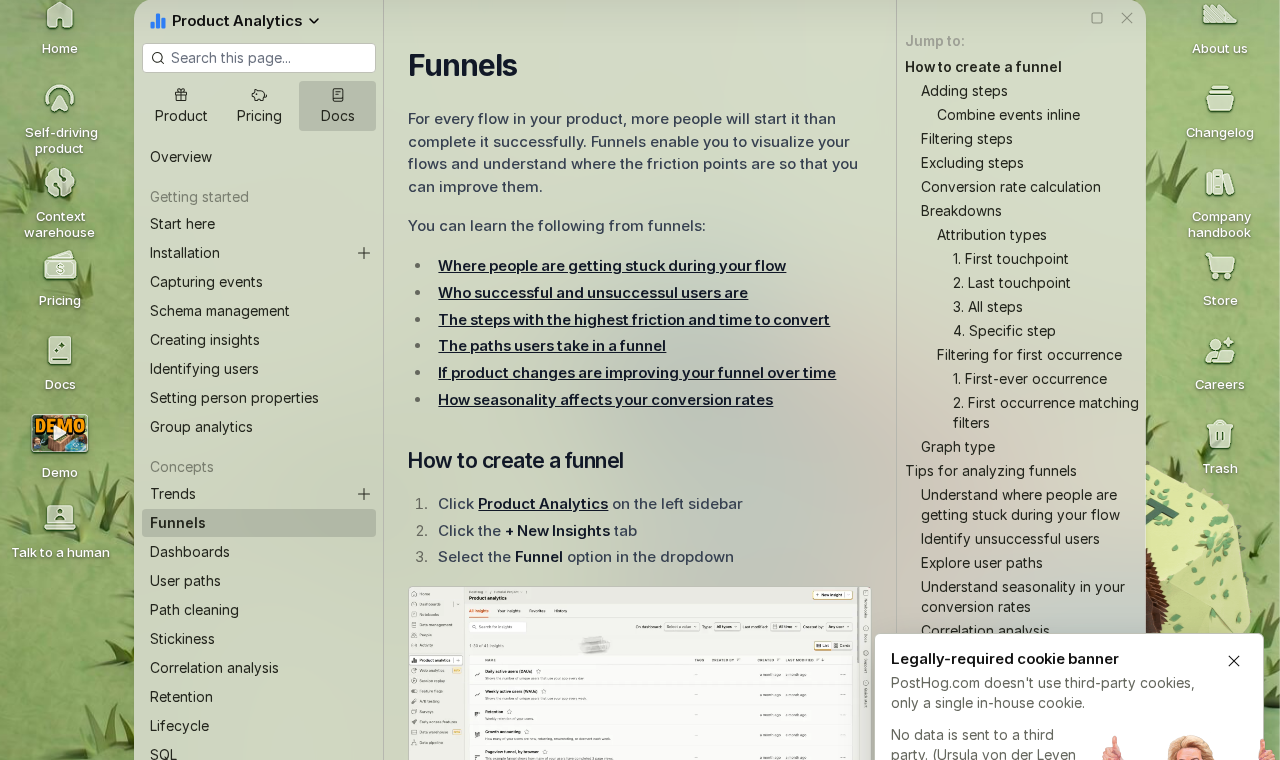Follow 'Who successful and unsuccessul users are' link
This screenshot has width=1280, height=760.
click(593, 293)
